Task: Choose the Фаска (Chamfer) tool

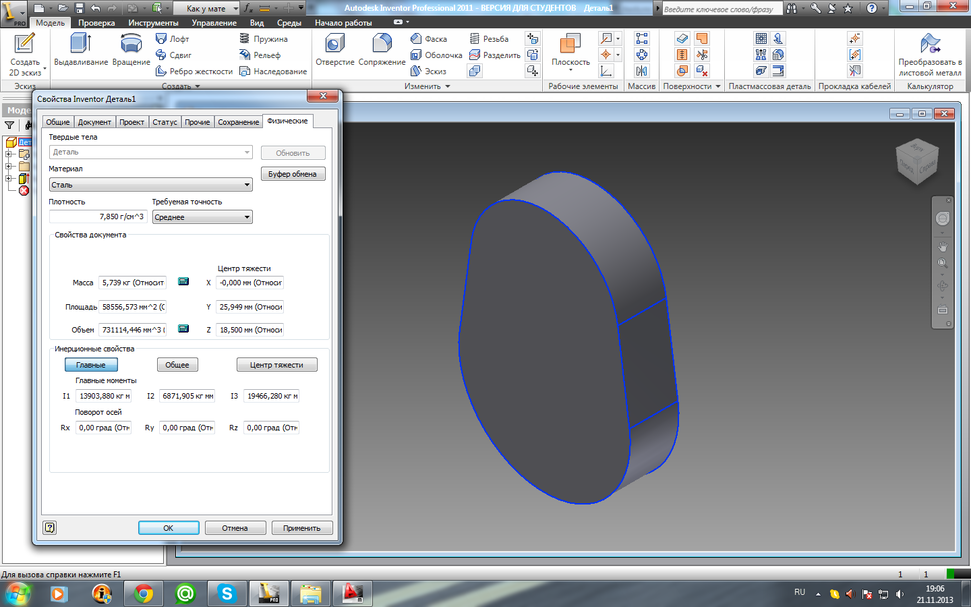Action: pyautogui.click(x=428, y=39)
